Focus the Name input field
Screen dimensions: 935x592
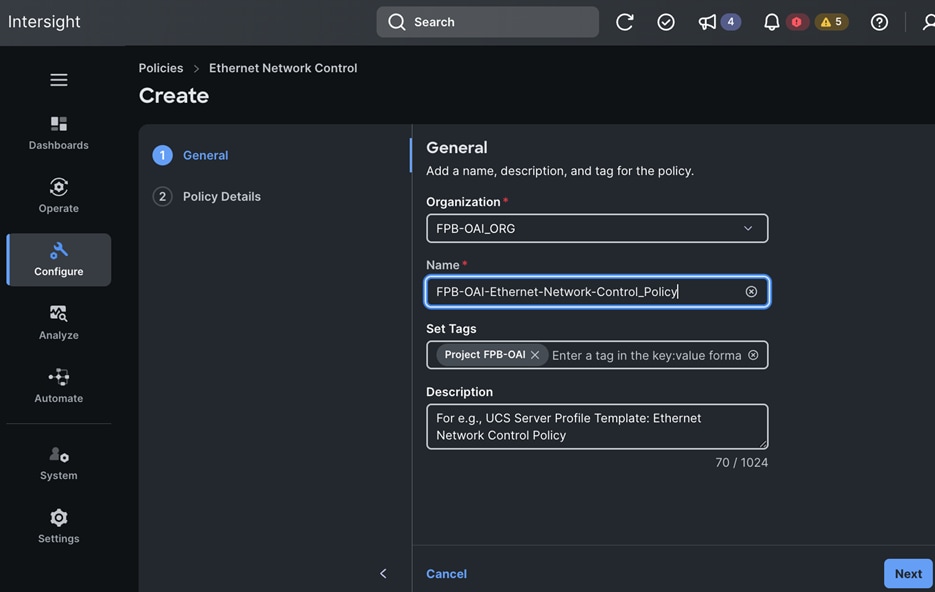point(597,292)
